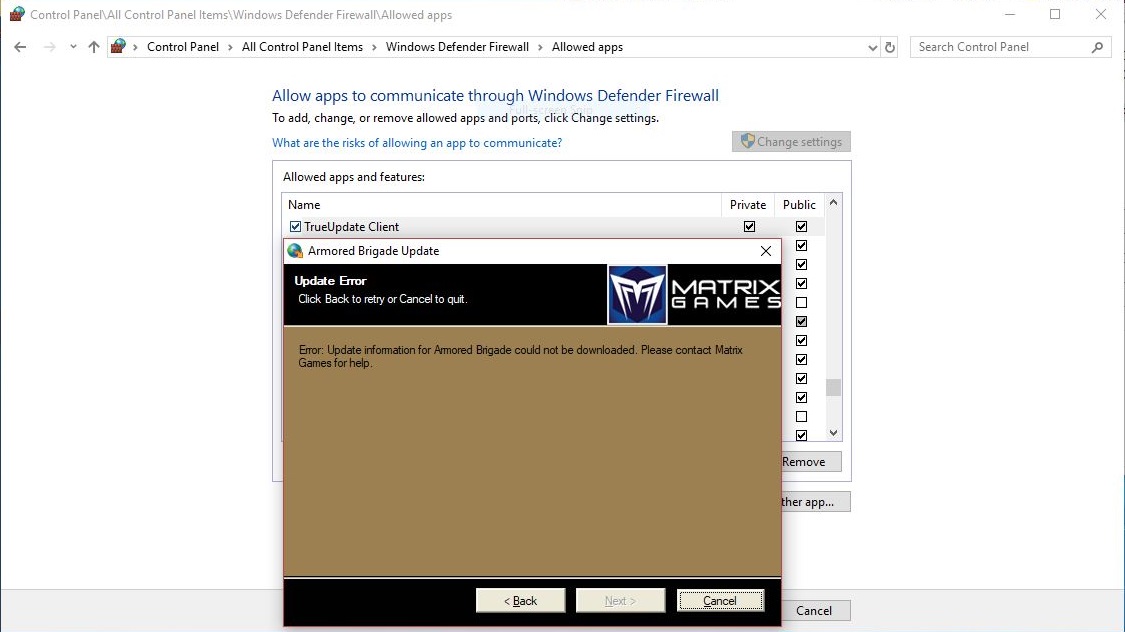Click the forward navigation arrow
The width and height of the screenshot is (1125, 632).
pyautogui.click(x=50, y=47)
